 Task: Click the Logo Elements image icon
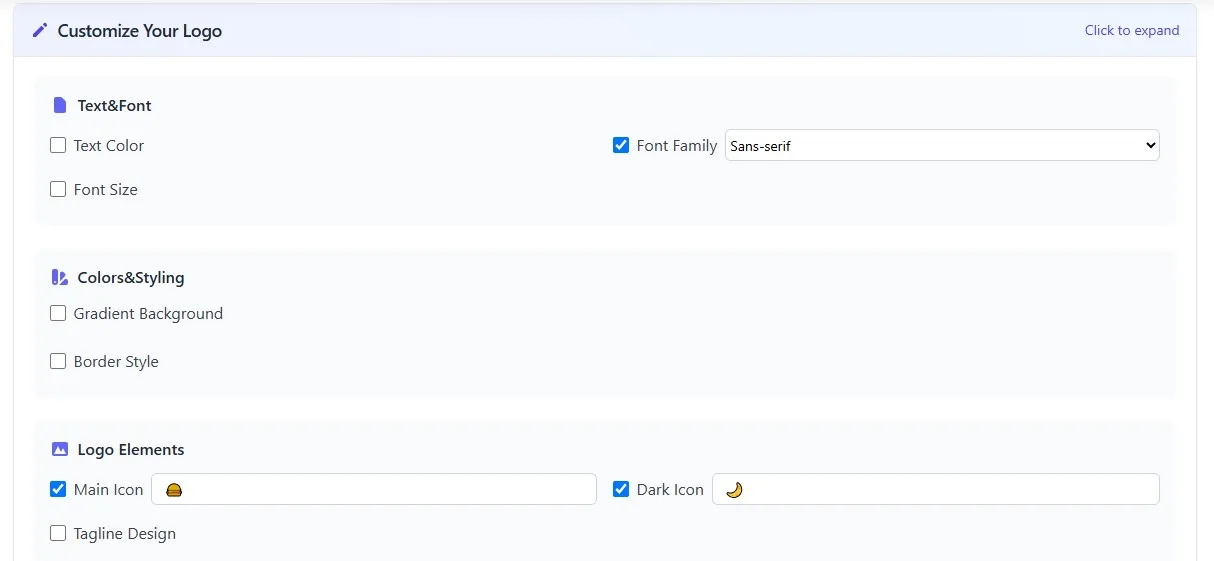pyautogui.click(x=59, y=449)
